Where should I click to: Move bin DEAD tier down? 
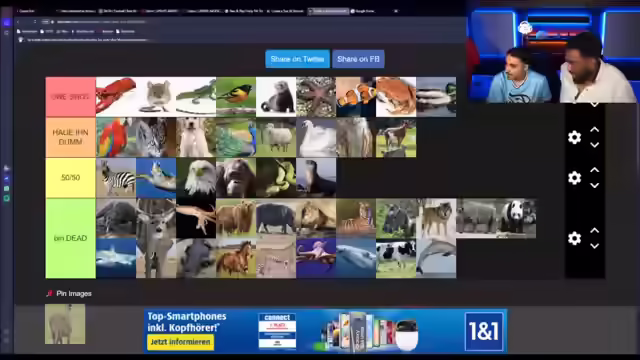pyautogui.click(x=595, y=246)
